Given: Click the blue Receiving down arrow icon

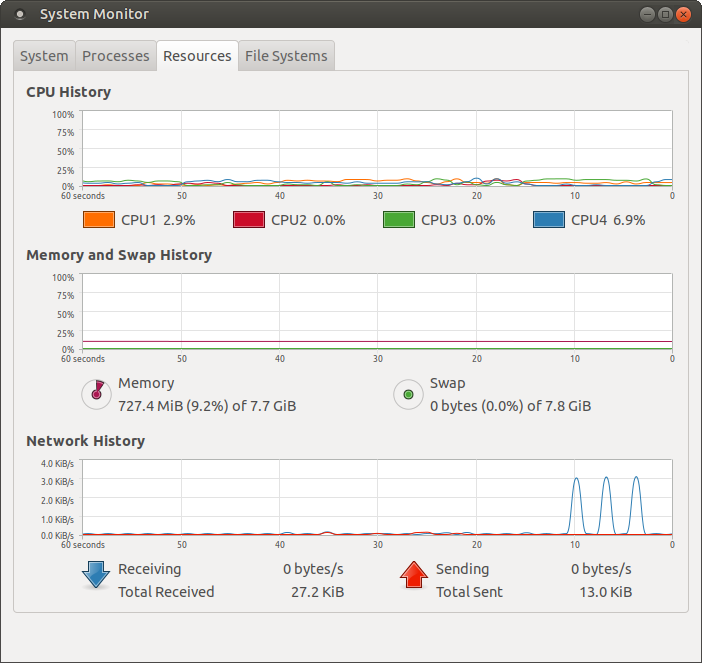Looking at the screenshot, I should point(96,575).
